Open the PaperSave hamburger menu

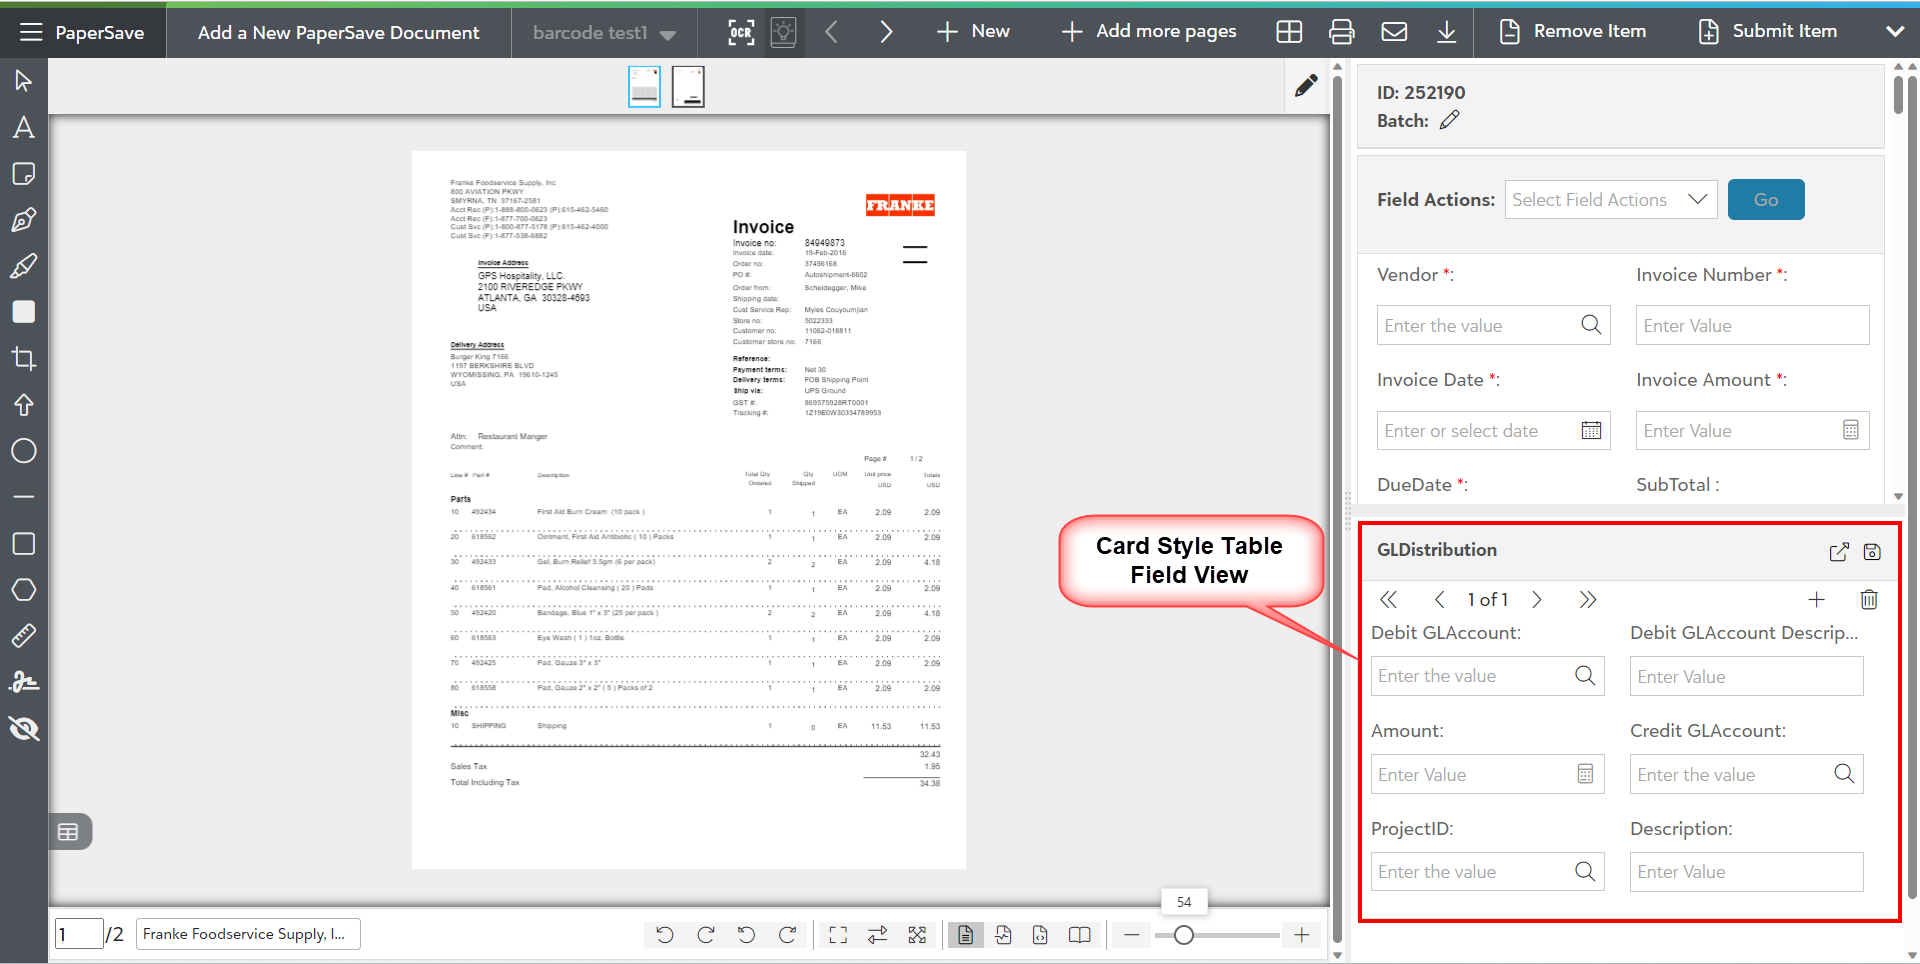click(x=31, y=32)
